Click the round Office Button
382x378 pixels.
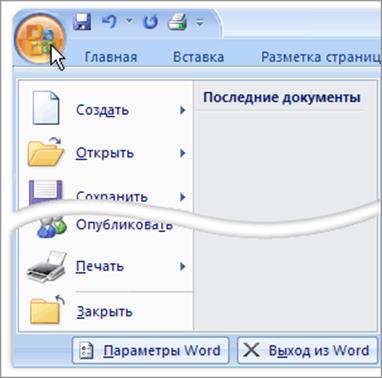point(39,38)
